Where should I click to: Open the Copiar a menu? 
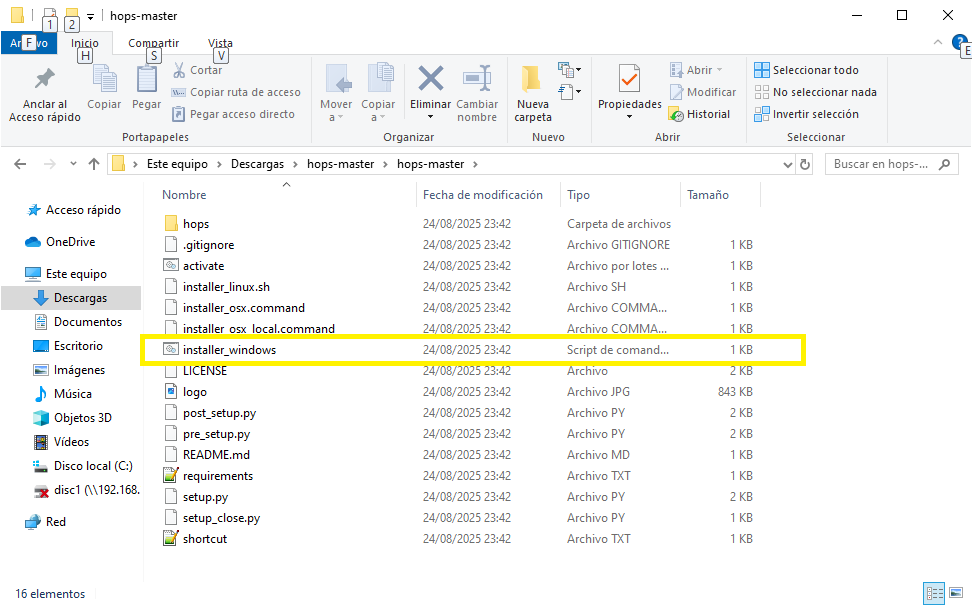[378, 94]
